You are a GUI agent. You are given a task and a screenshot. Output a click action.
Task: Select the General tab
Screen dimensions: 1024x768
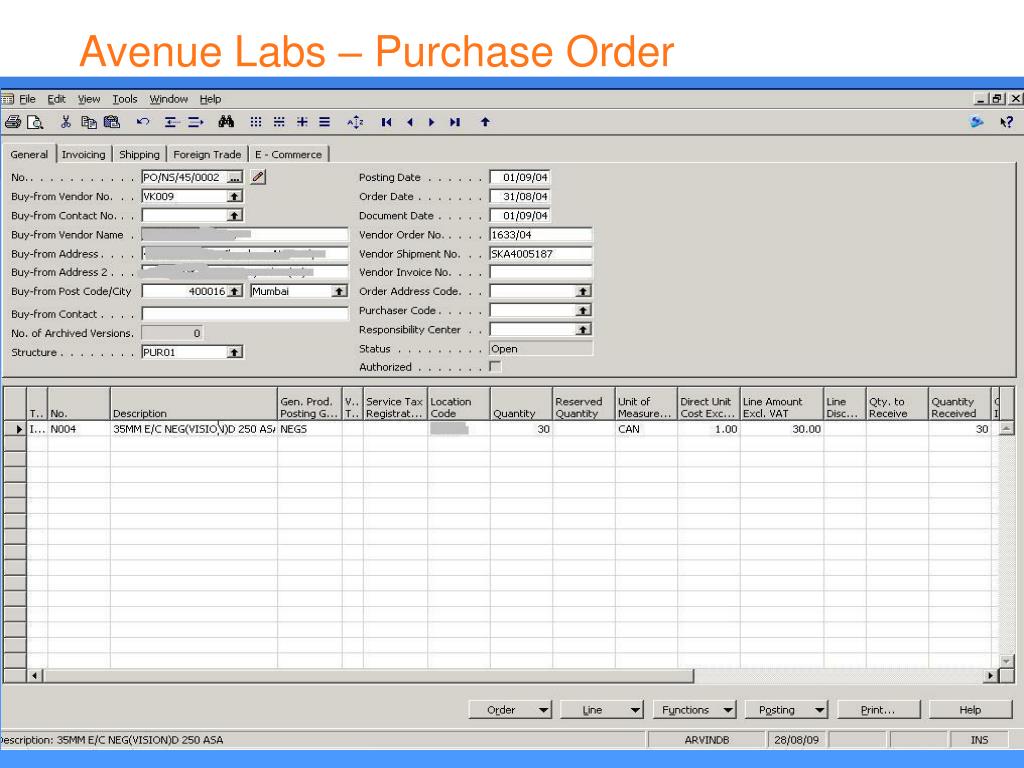click(x=29, y=154)
